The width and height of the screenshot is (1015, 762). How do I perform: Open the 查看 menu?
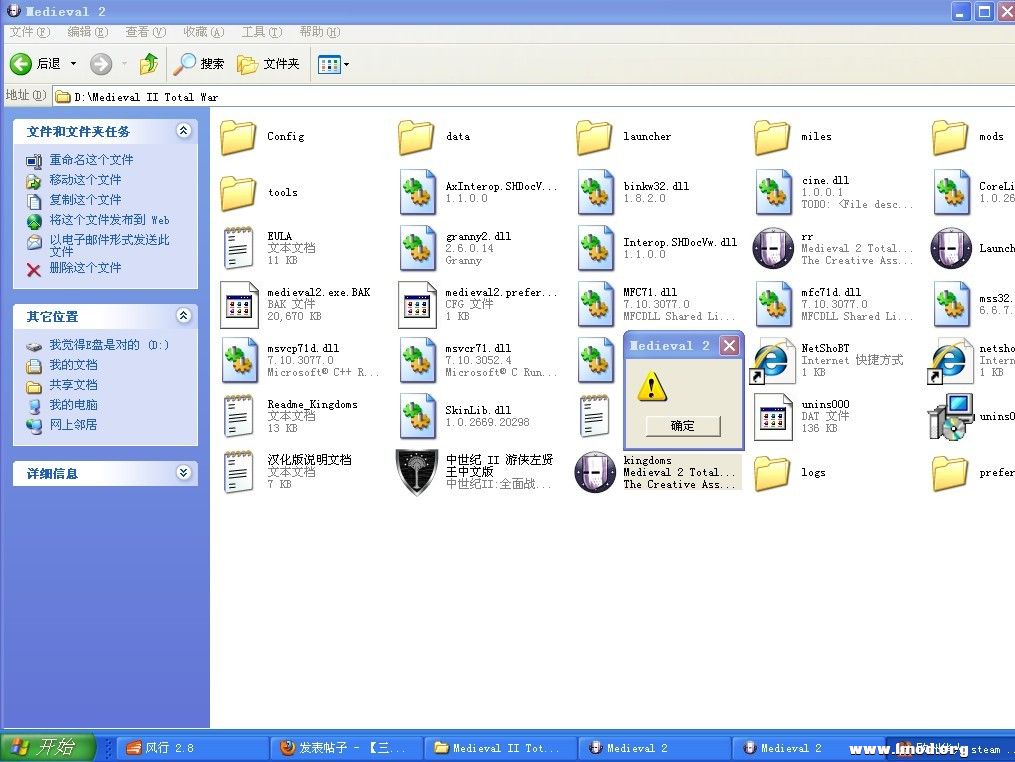(x=144, y=31)
